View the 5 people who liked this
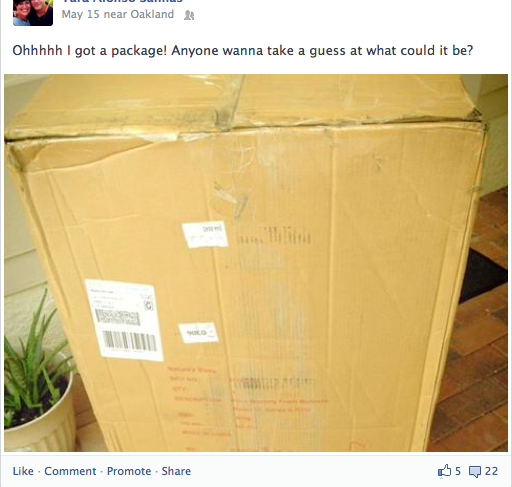This screenshot has height=487, width=512. point(458,471)
